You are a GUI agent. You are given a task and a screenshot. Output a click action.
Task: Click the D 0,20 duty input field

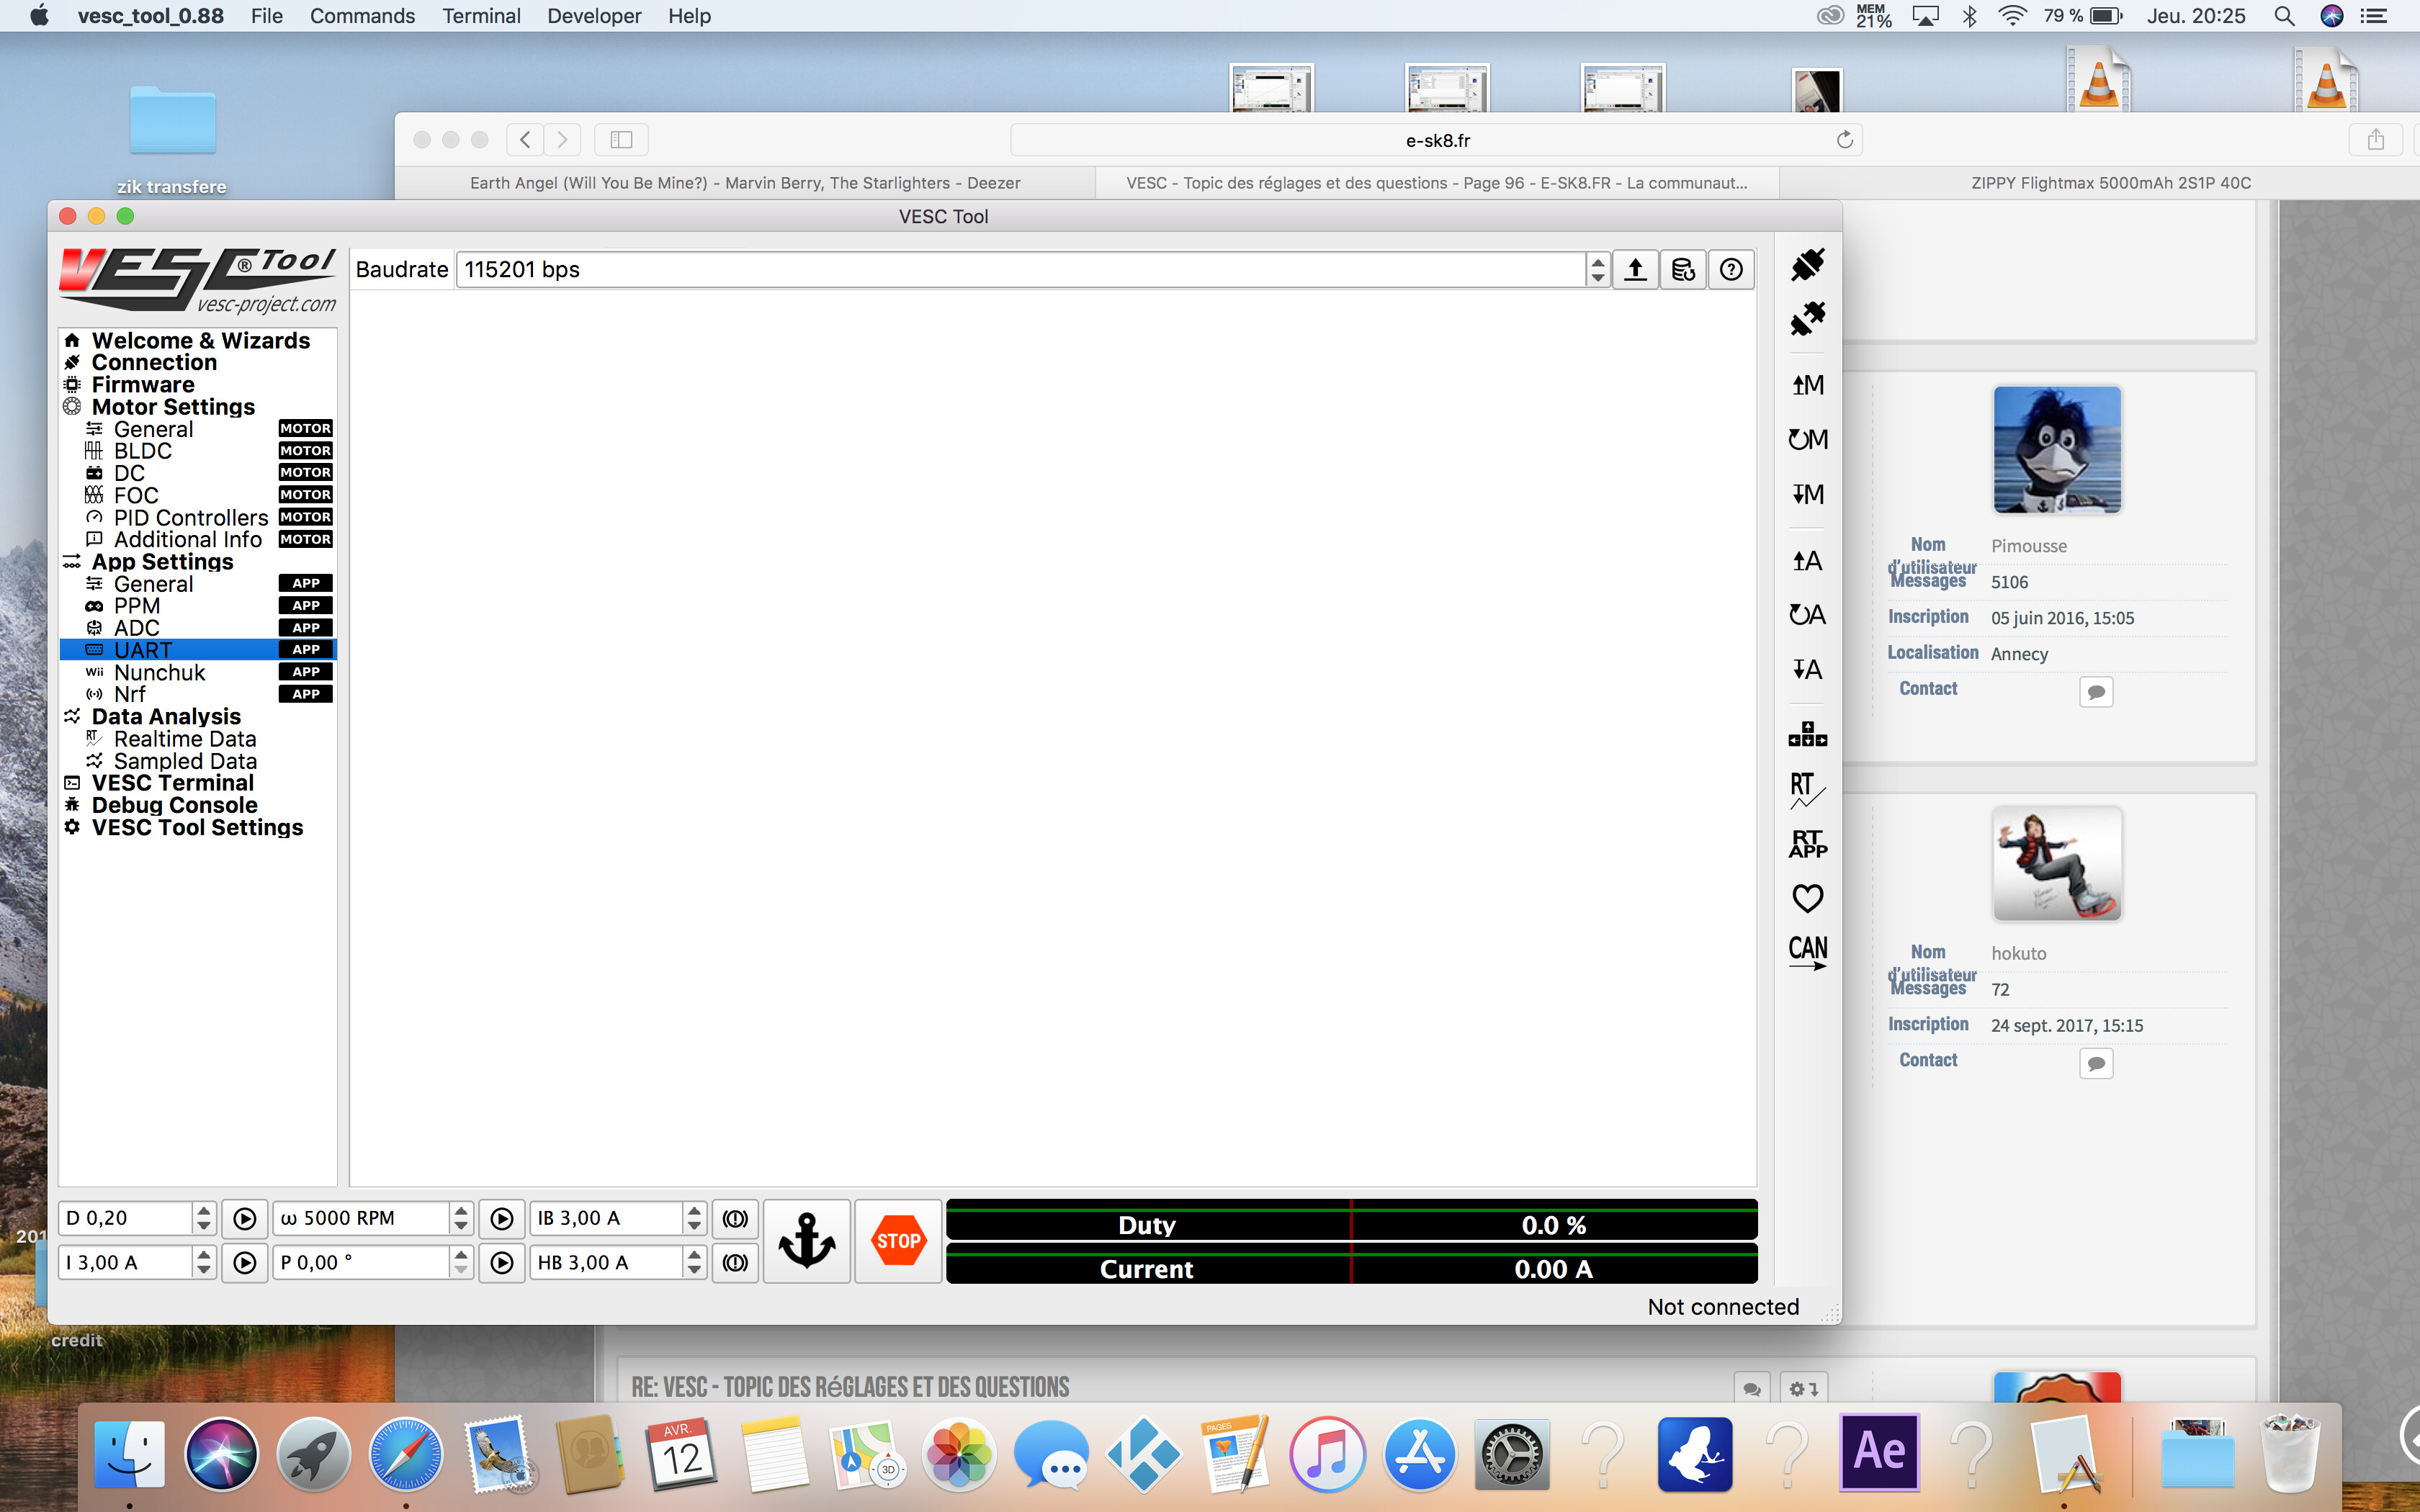point(126,1218)
